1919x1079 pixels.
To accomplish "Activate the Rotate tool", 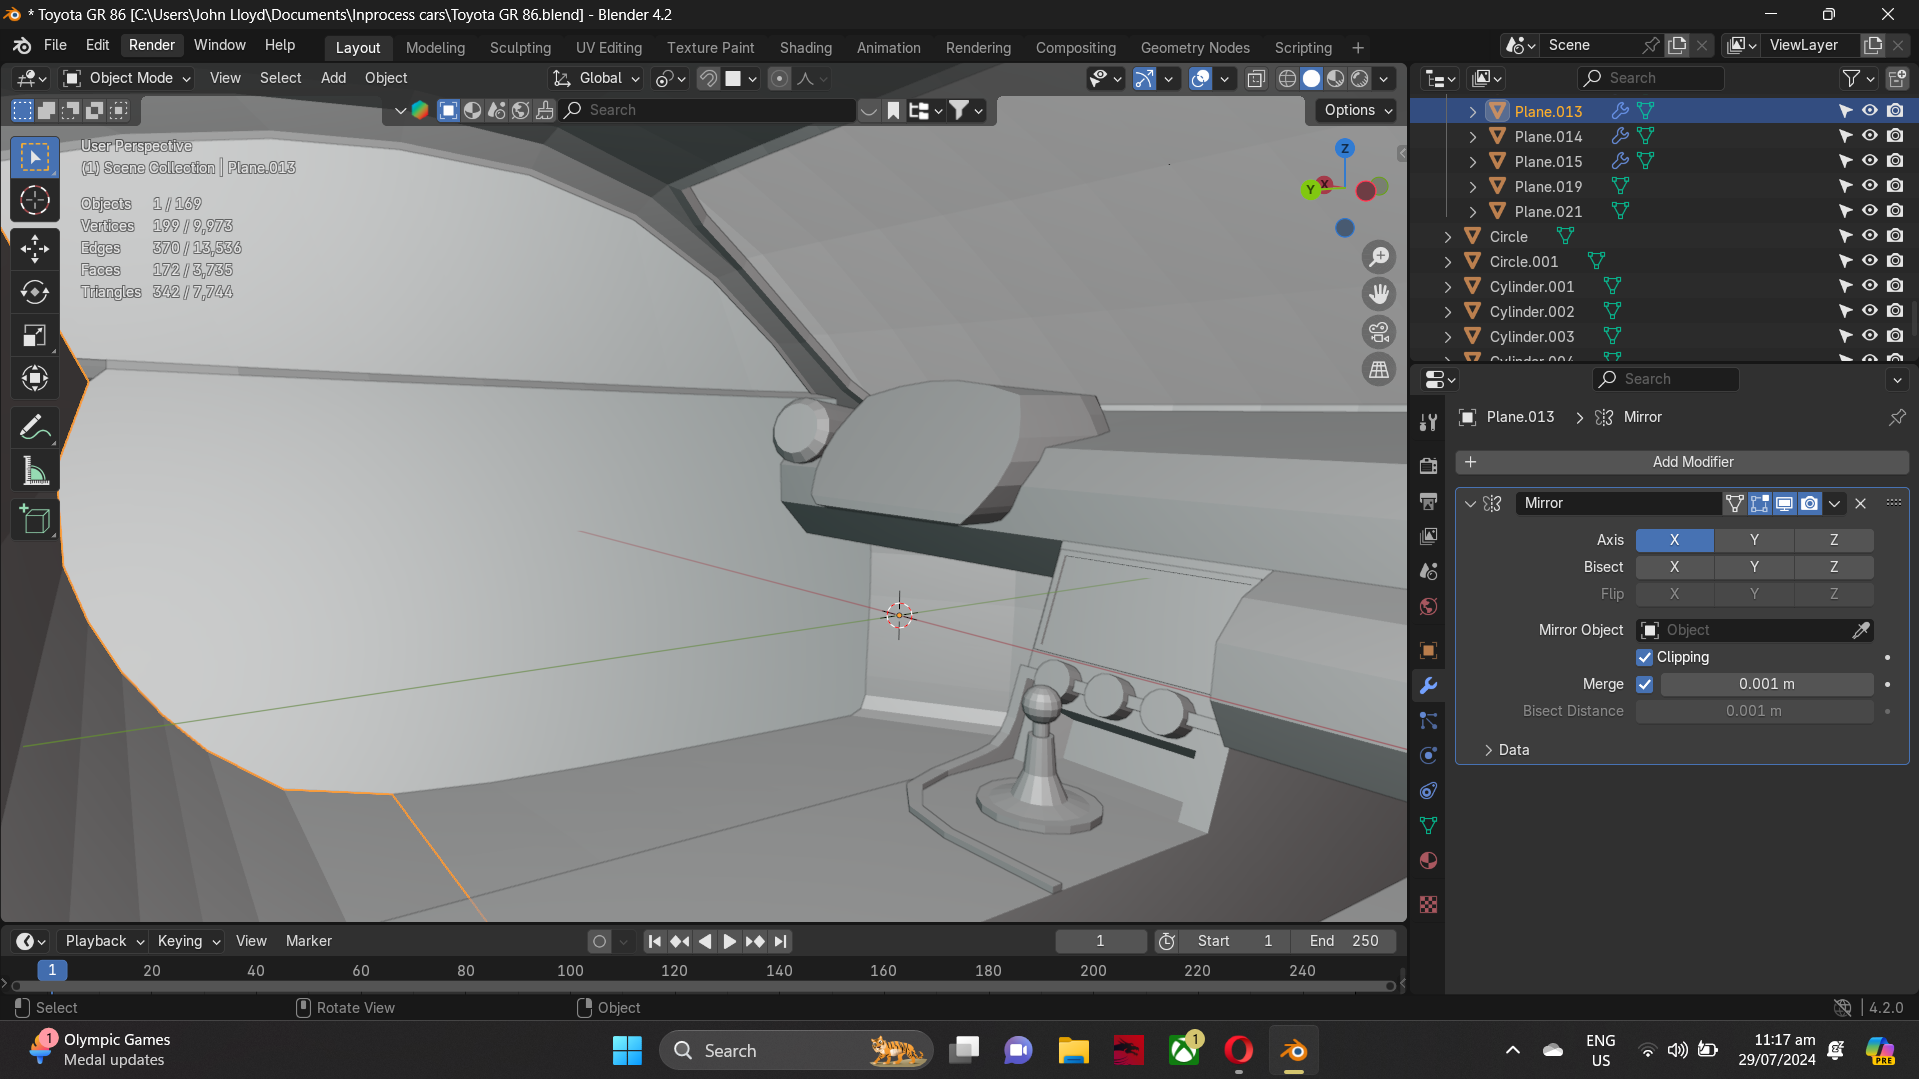I will [x=35, y=292].
